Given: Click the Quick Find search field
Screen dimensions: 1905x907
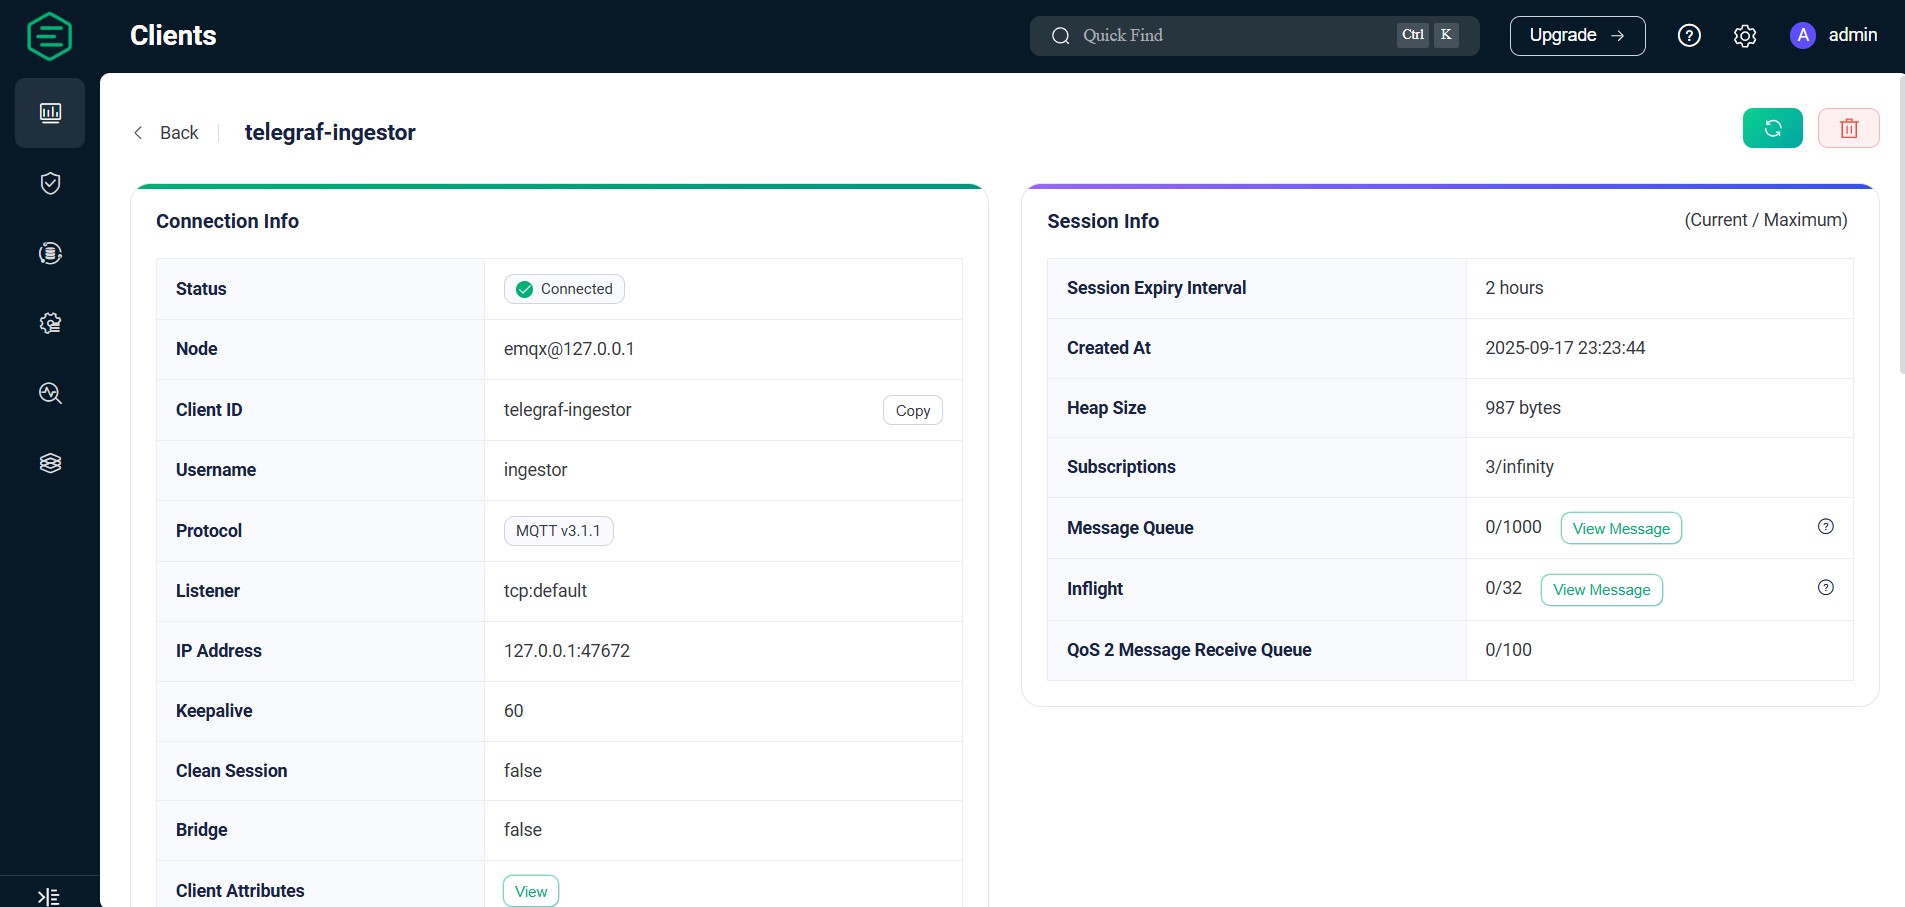Looking at the screenshot, I should (1220, 35).
